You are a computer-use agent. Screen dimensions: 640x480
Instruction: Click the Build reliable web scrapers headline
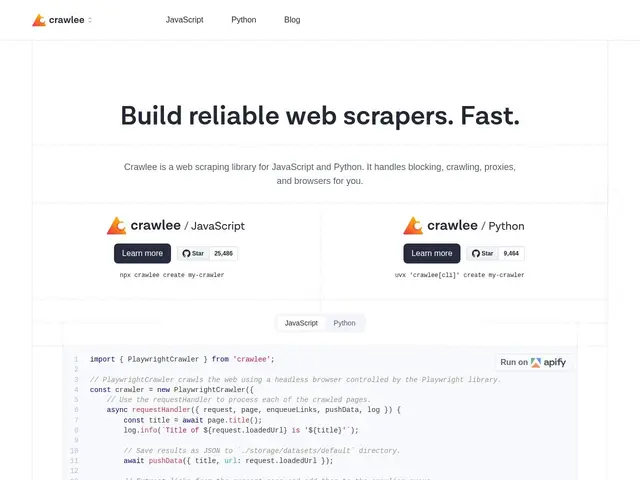(x=320, y=116)
